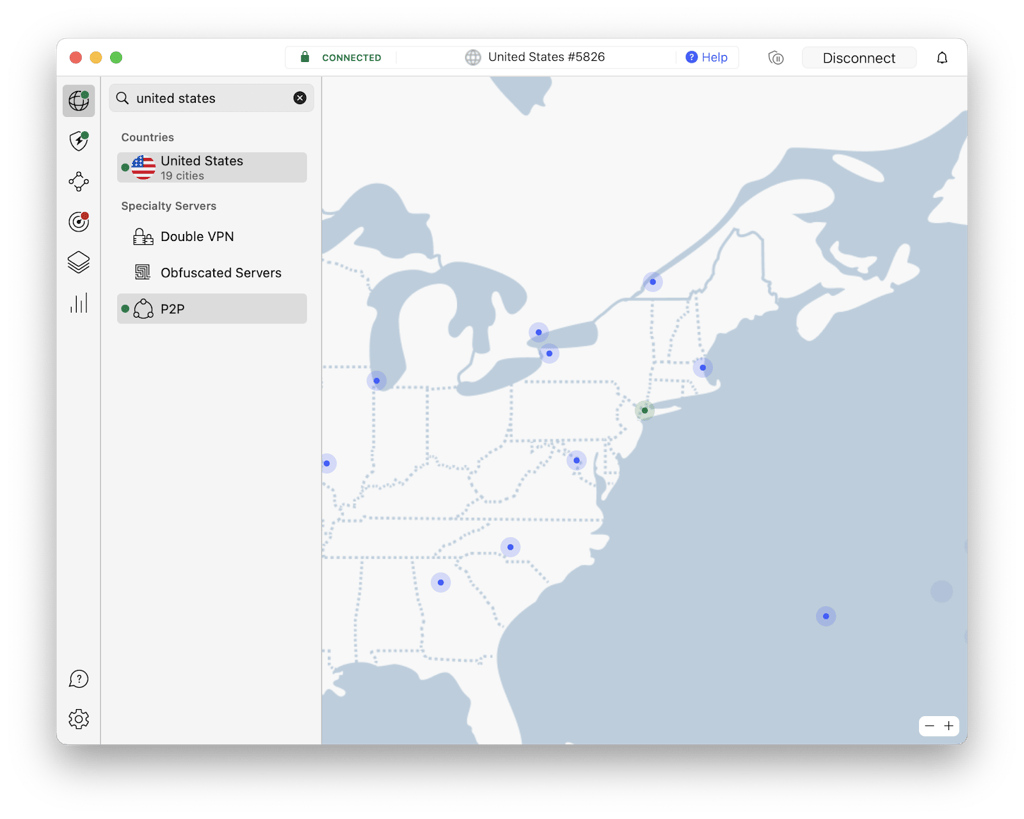The width and height of the screenshot is (1024, 819).
Task: Click the map server pin near Chicago
Action: (377, 381)
